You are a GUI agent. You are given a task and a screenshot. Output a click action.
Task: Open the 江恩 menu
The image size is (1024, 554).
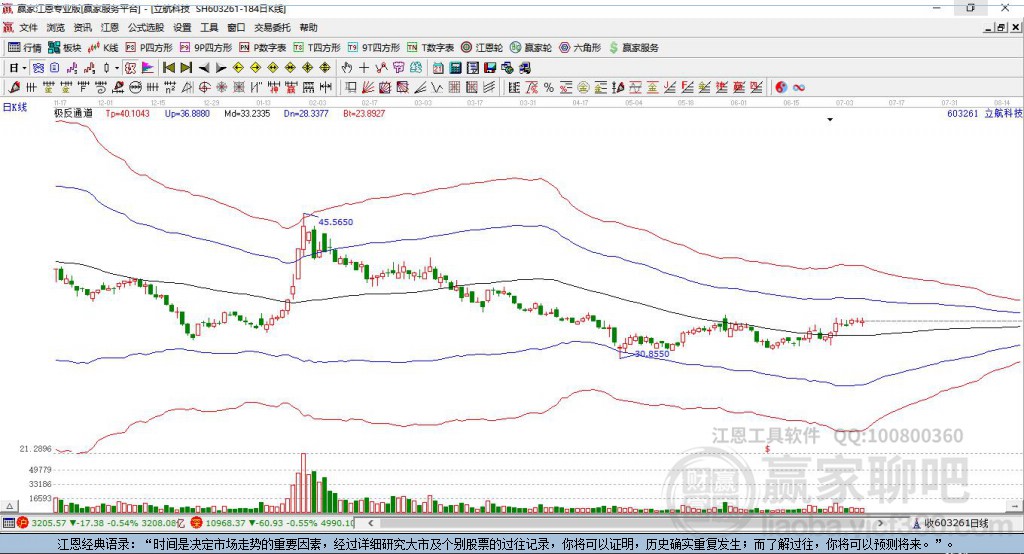coord(110,27)
